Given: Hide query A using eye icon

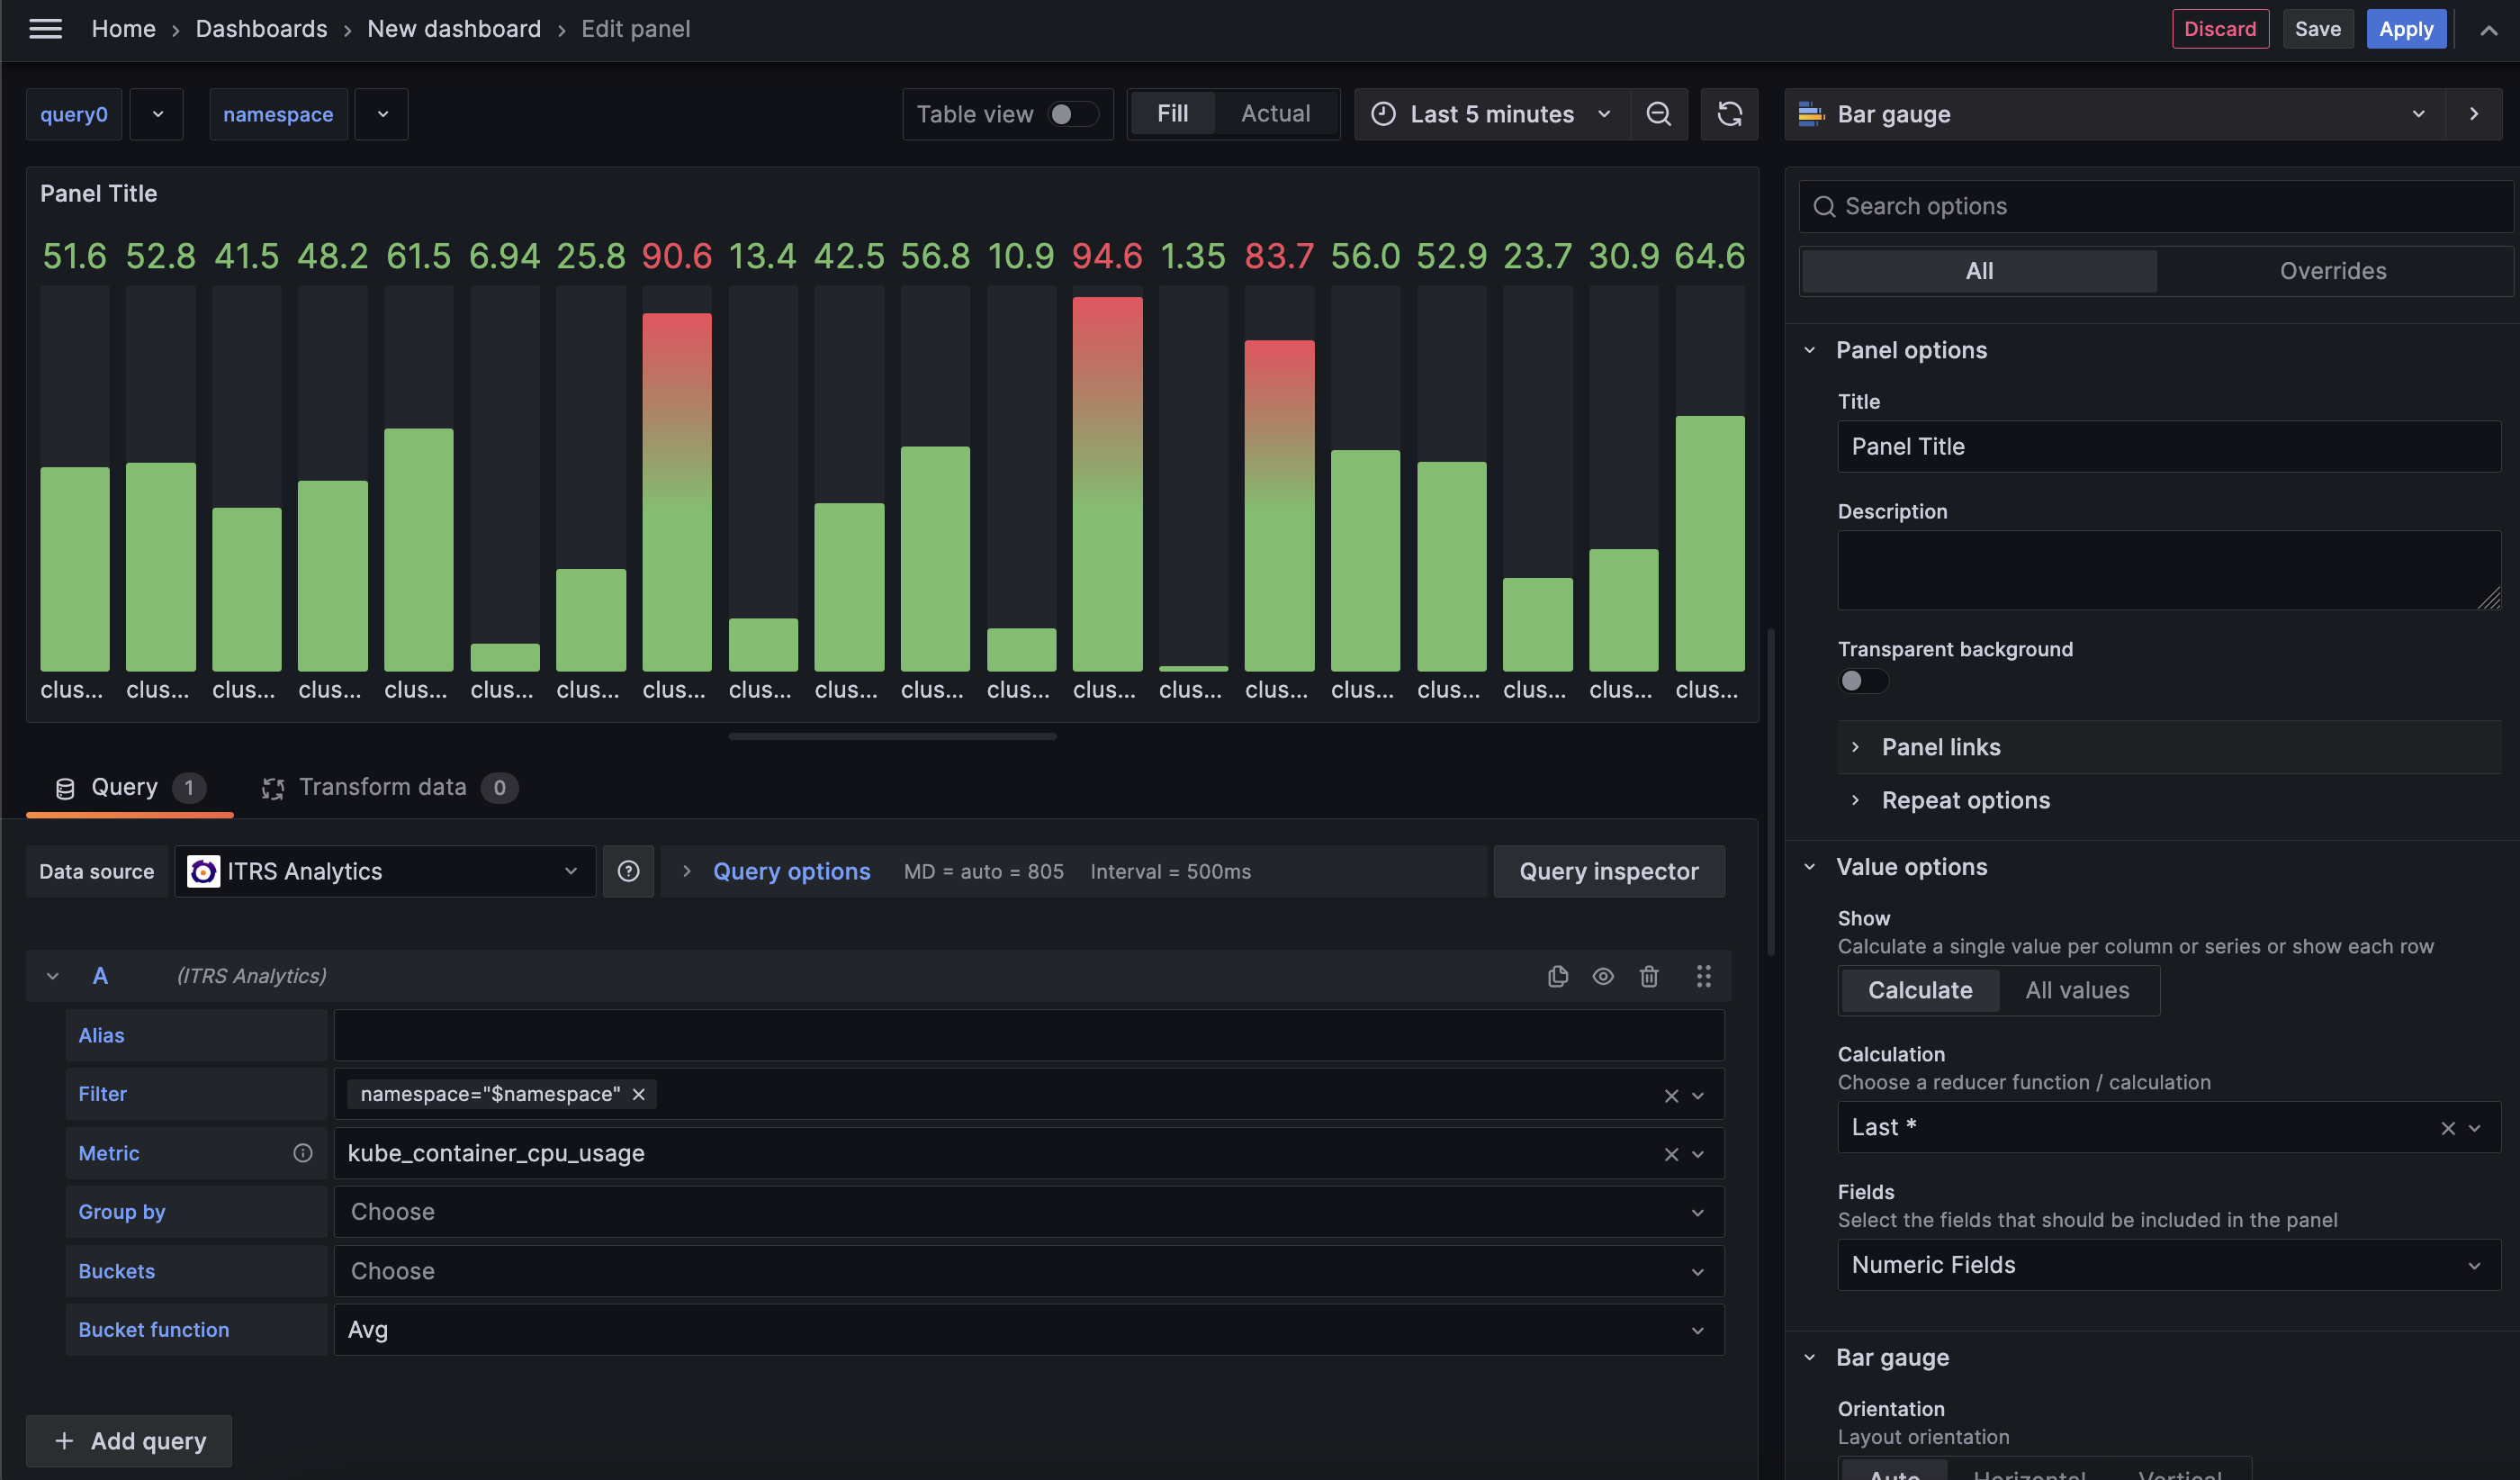Looking at the screenshot, I should (1603, 976).
